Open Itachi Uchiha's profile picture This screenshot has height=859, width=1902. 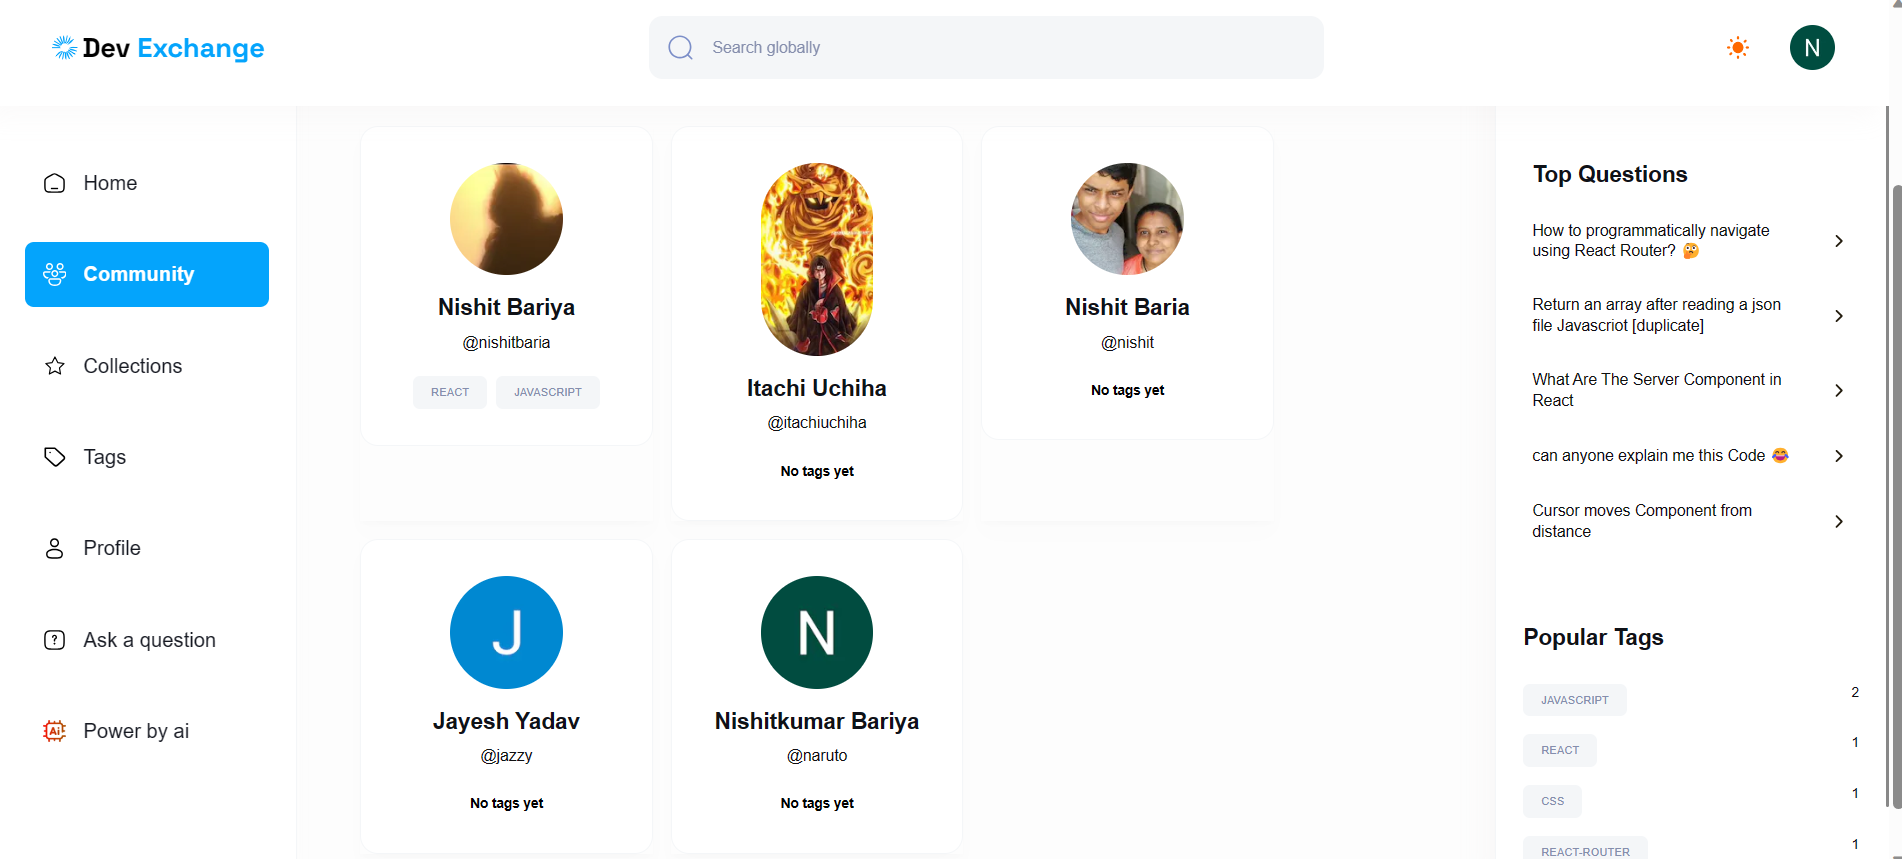point(816,259)
